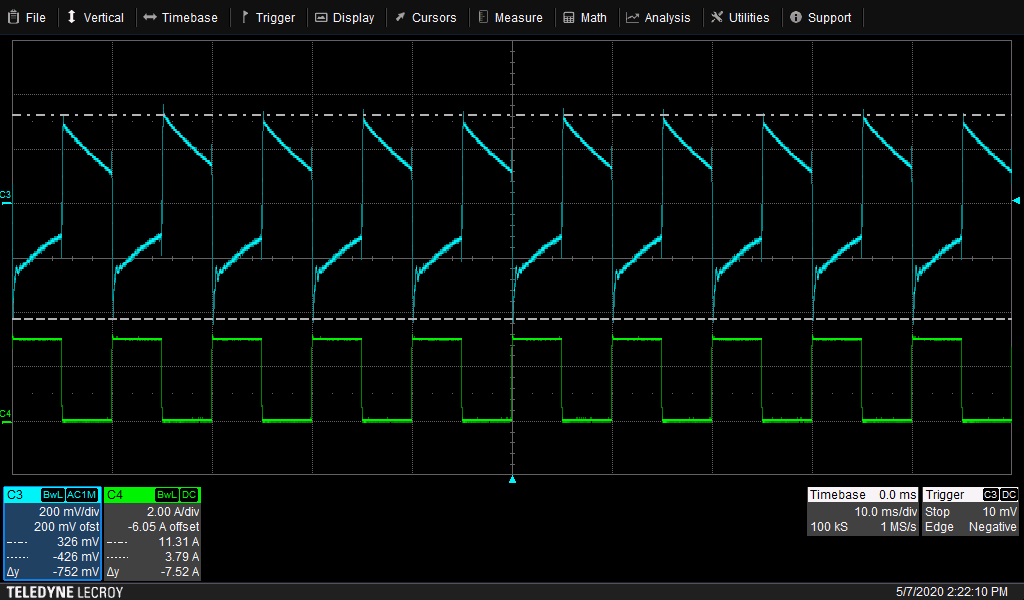This screenshot has height=600, width=1024.
Task: Click the Display panel icon
Action: [320, 16]
